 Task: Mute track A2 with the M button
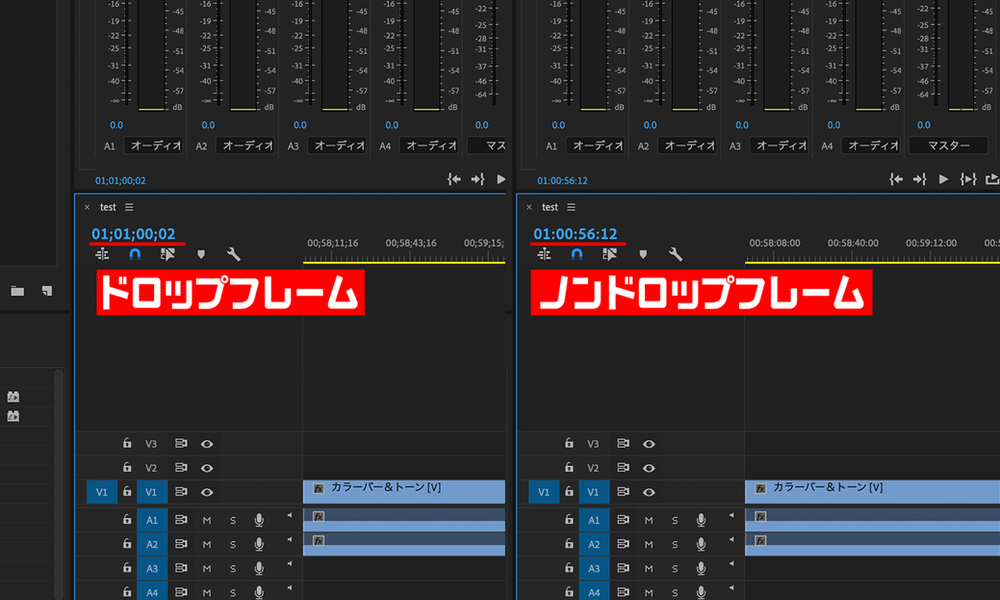click(x=206, y=544)
